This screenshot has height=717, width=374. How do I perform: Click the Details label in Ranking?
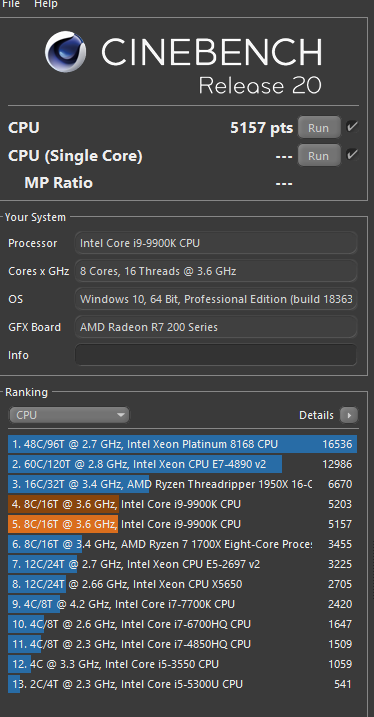(x=316, y=415)
